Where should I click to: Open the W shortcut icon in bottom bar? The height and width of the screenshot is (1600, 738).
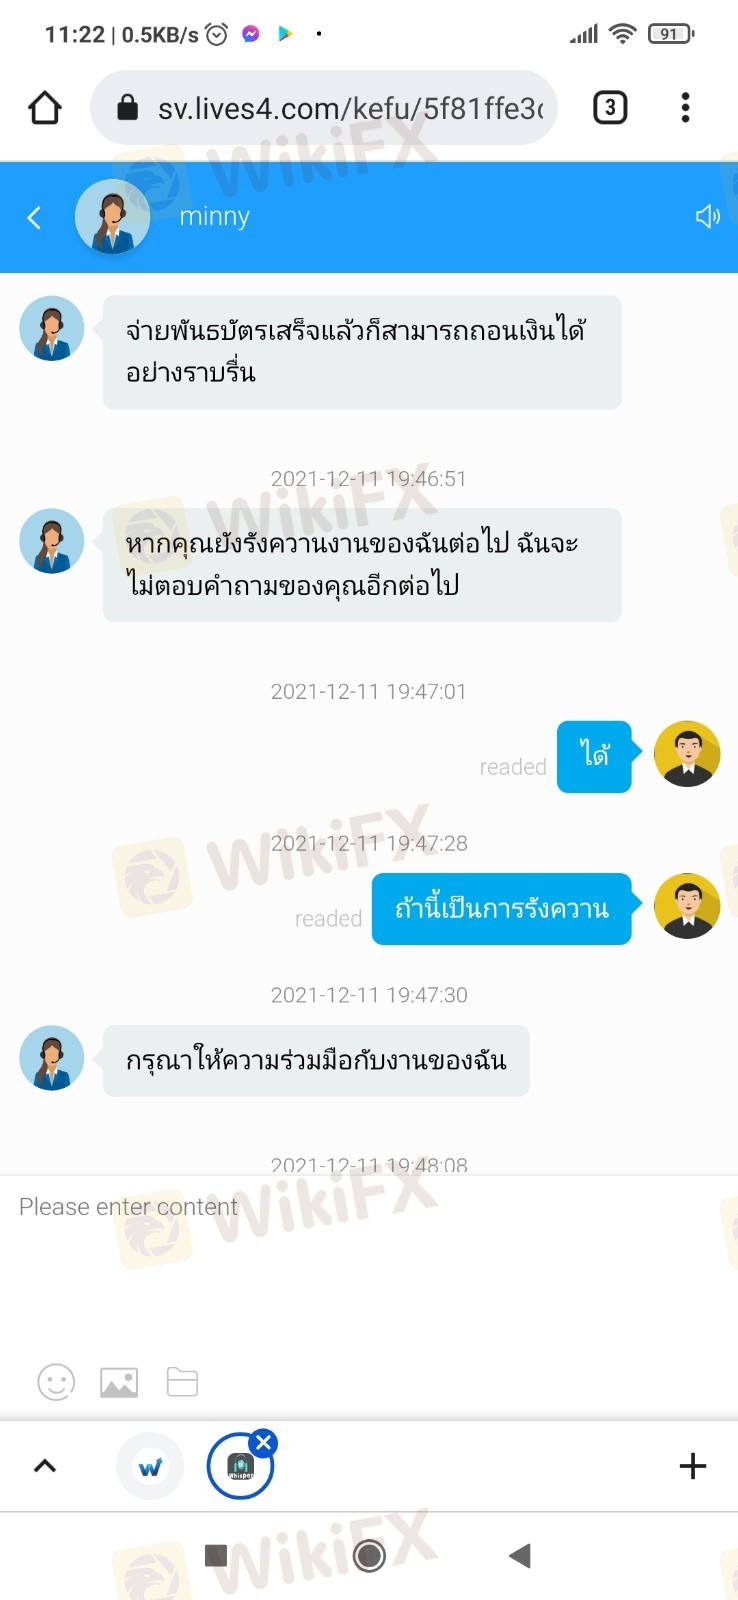pos(150,1467)
